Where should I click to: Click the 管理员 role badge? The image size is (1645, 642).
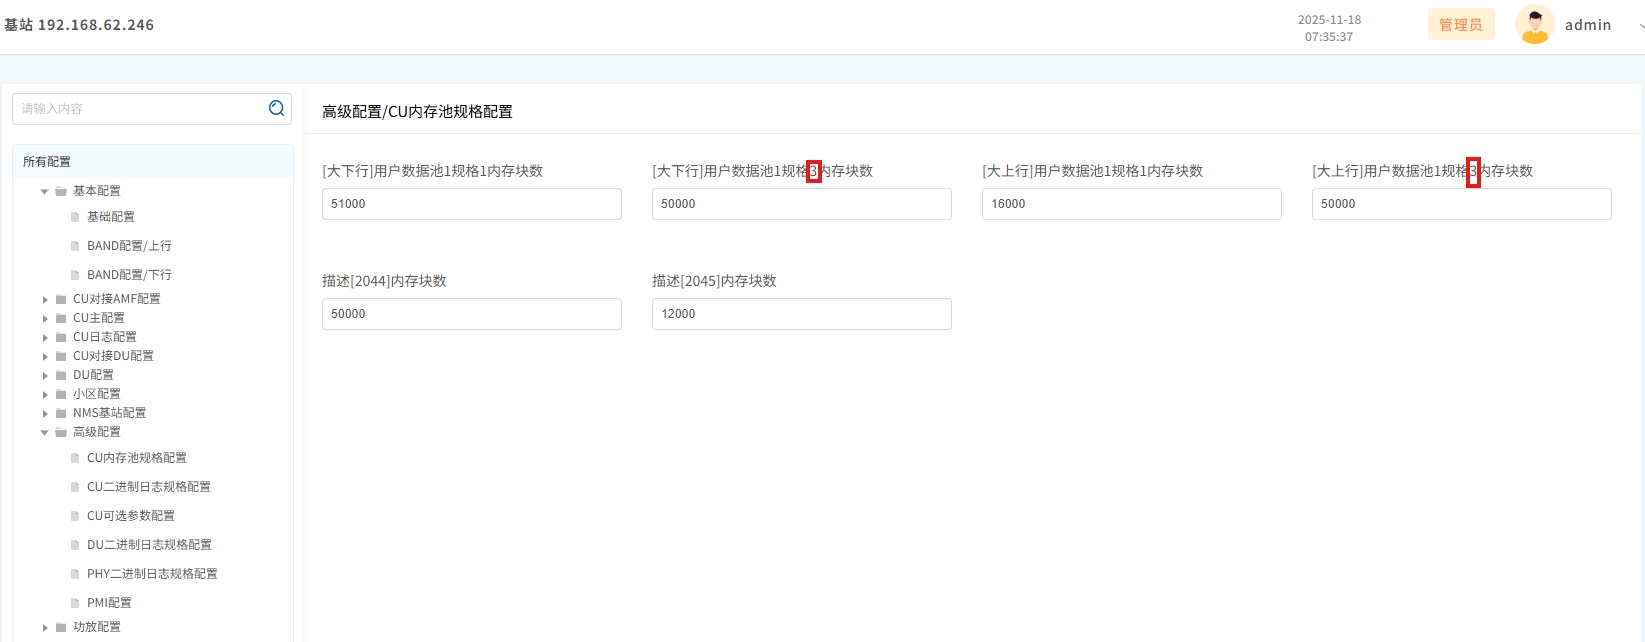(x=1460, y=25)
